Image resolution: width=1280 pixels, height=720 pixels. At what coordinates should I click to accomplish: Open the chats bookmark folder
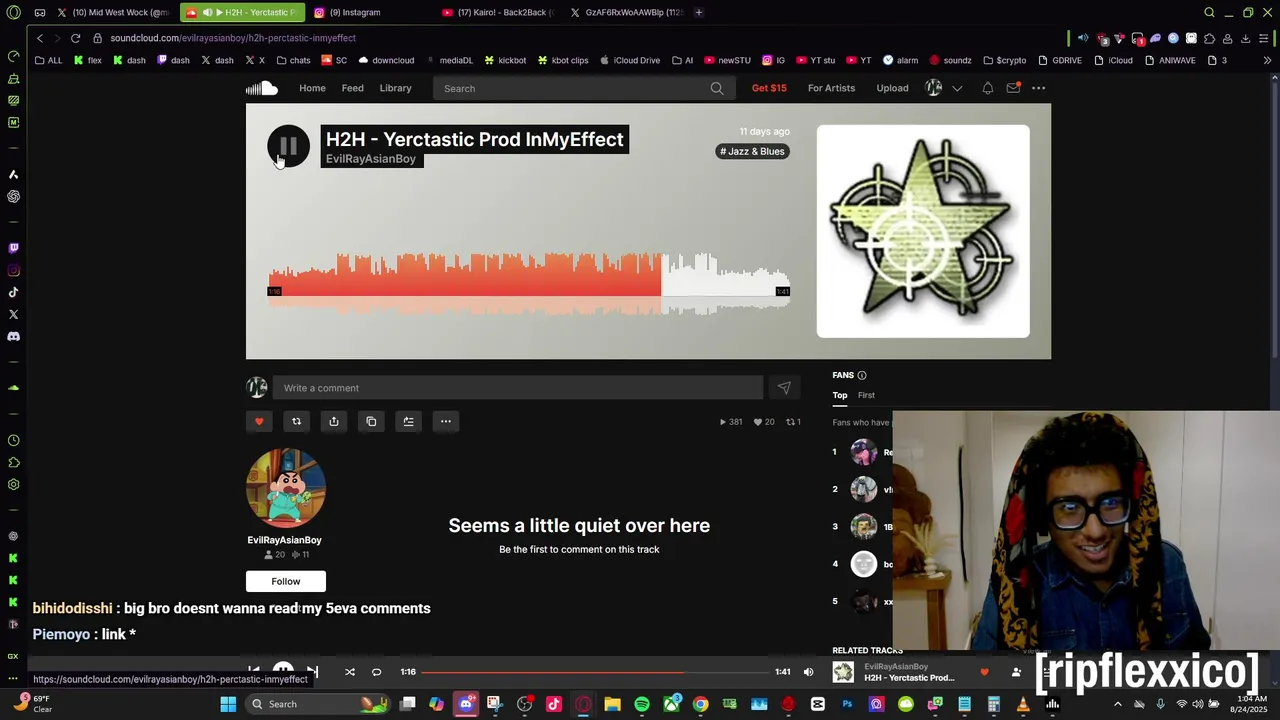pyautogui.click(x=293, y=60)
